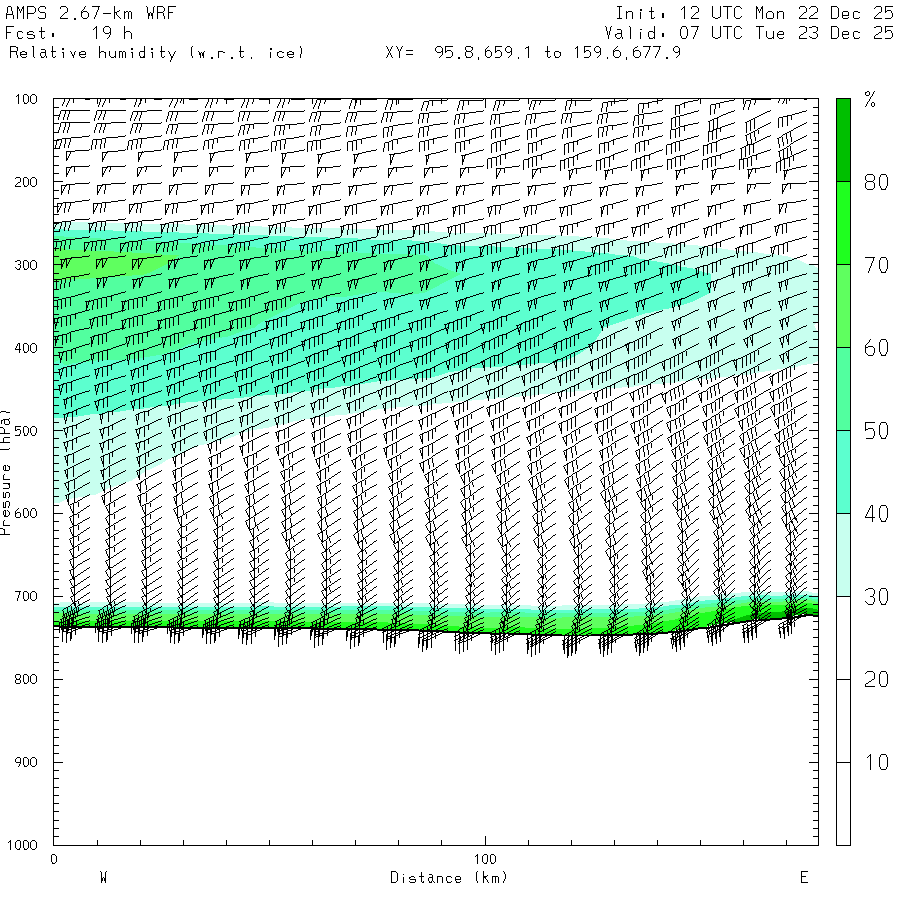Click the 'Pressure (hPa)' axis title
This screenshot has width=900, height=900.
pos(5,472)
